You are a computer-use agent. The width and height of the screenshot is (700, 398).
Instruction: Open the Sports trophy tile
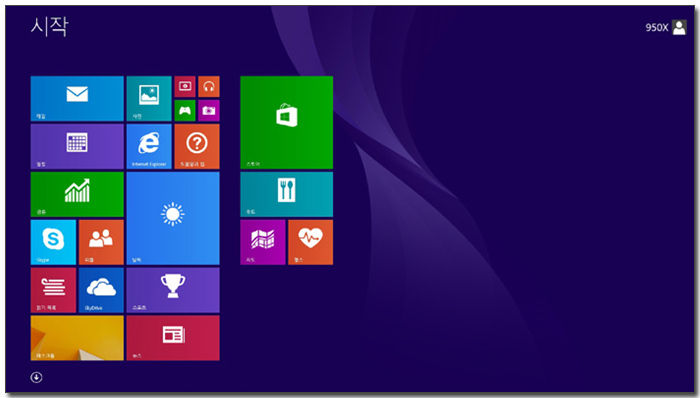[173, 290]
